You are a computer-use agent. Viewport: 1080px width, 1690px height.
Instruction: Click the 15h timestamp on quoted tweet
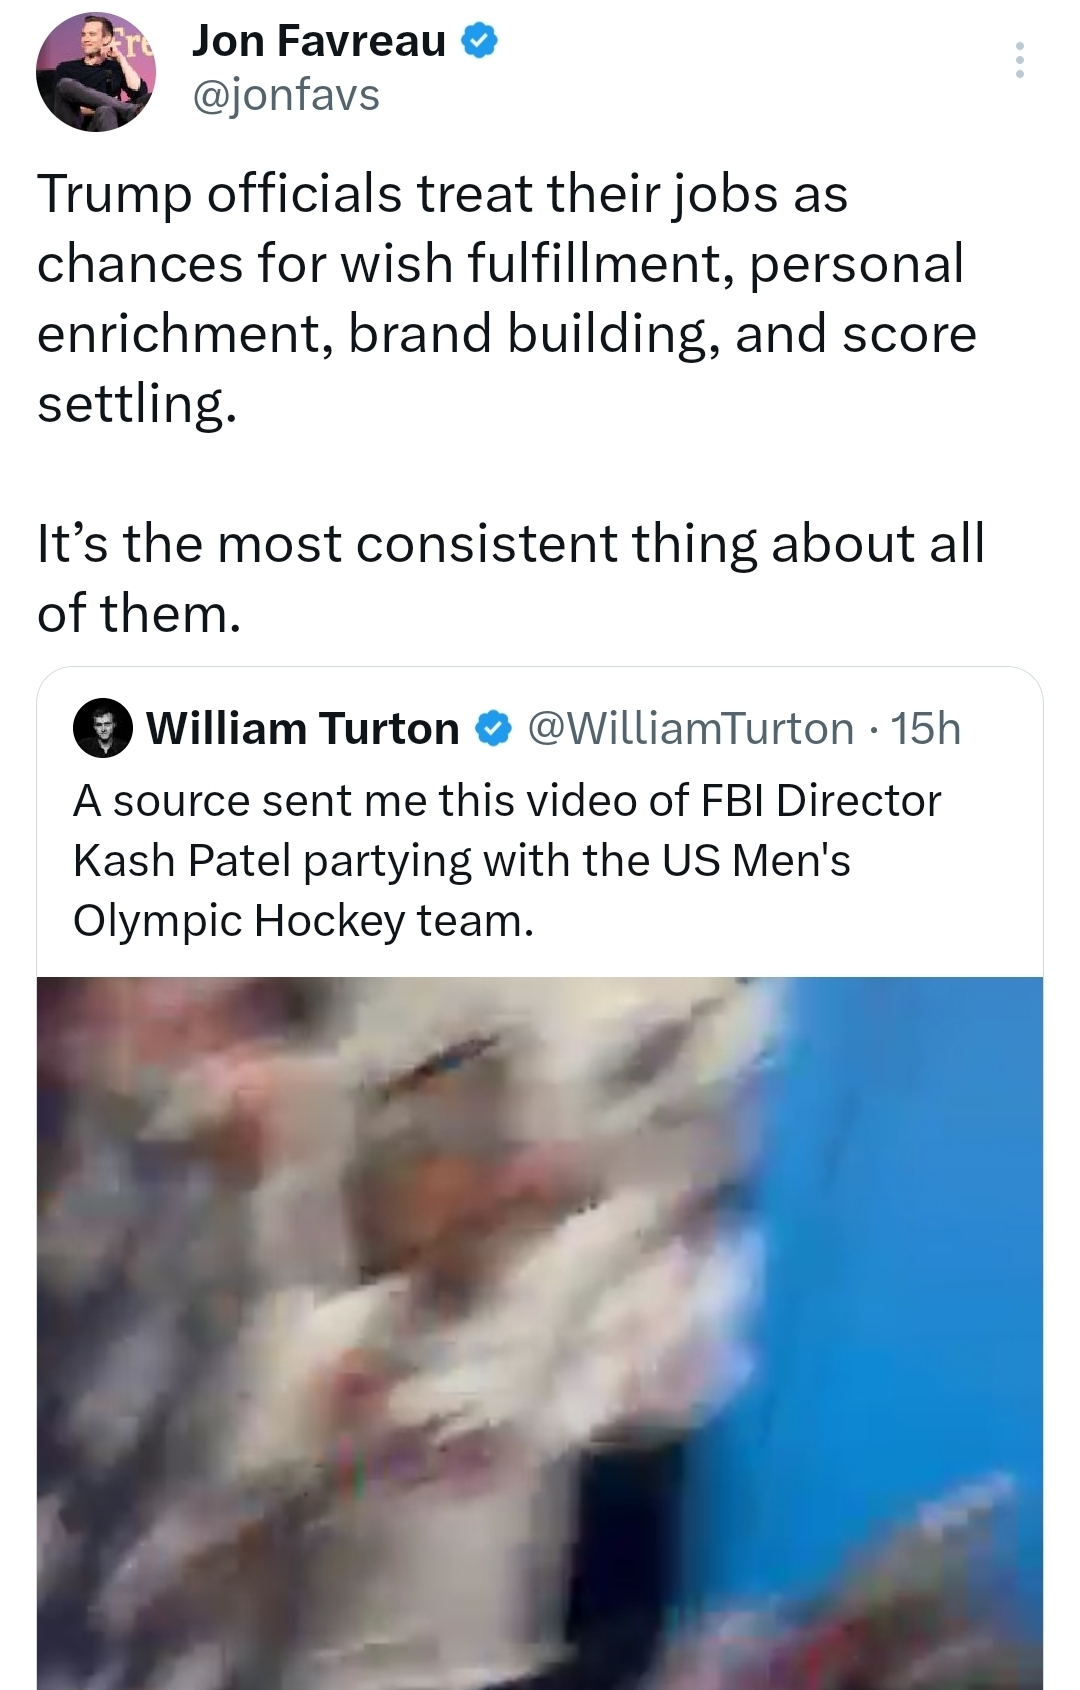coord(925,729)
